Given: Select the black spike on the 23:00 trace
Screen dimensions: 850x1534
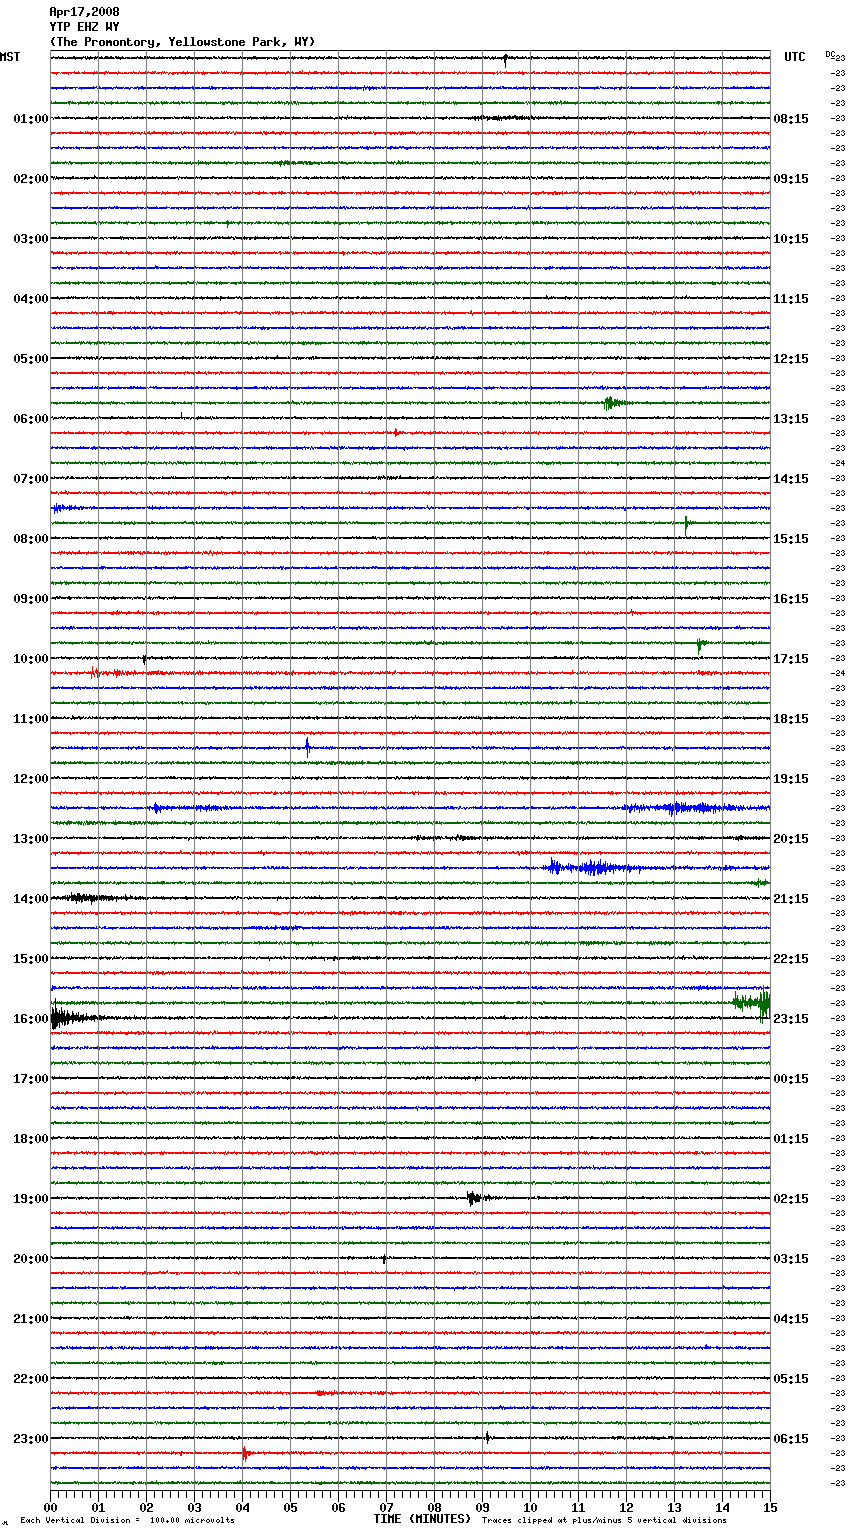Looking at the screenshot, I should [487, 1437].
